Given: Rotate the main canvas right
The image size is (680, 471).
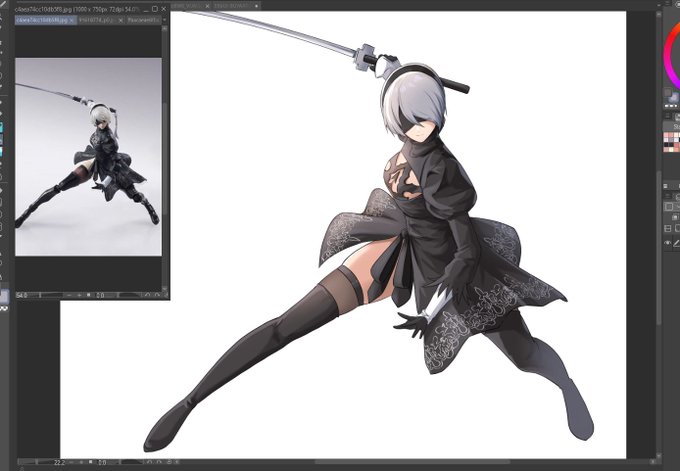Looking at the screenshot, I should (x=159, y=462).
